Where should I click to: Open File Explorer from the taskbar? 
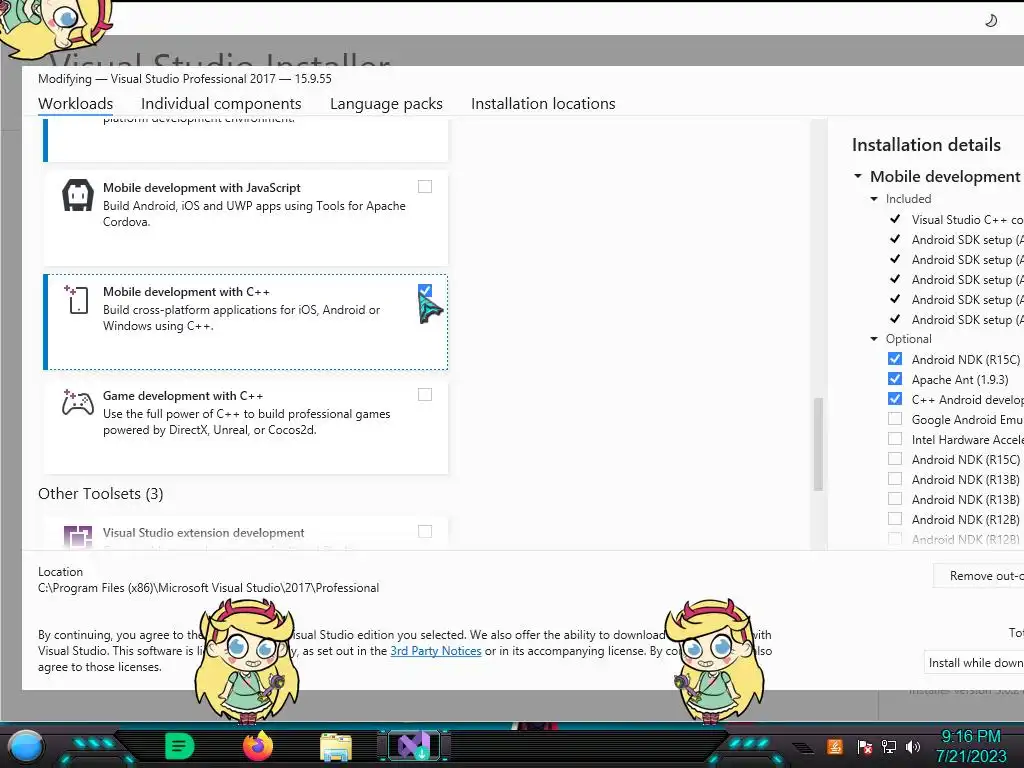[x=336, y=747]
